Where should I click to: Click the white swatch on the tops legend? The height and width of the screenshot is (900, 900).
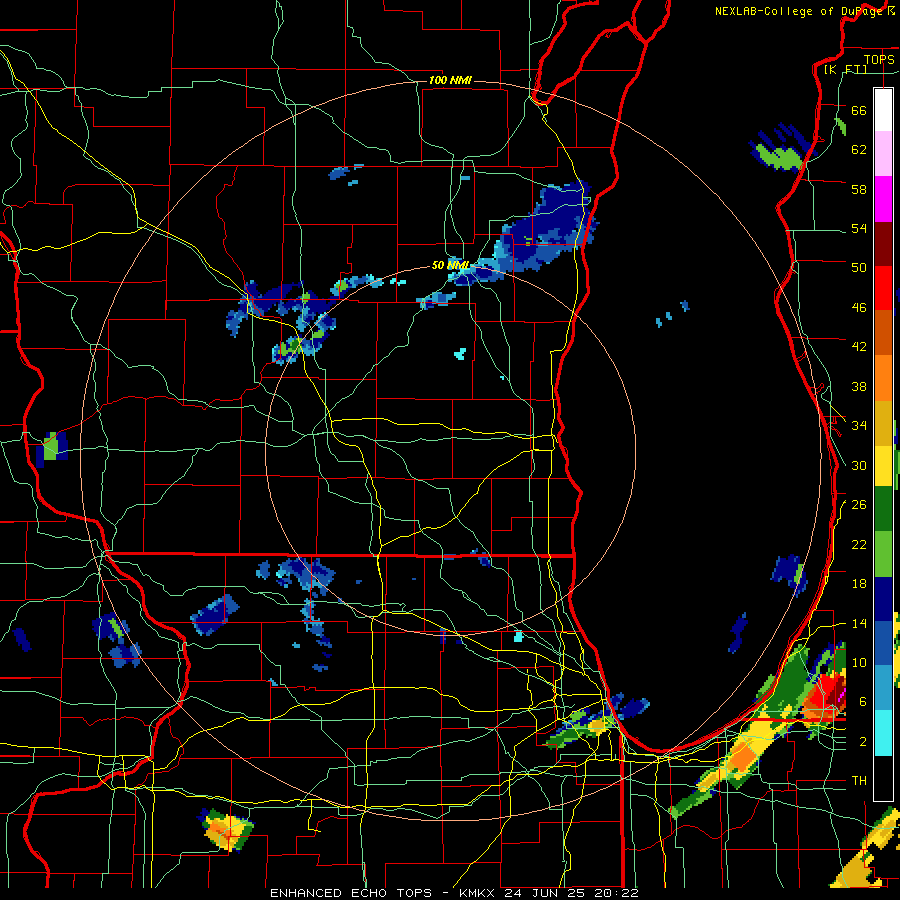point(883,110)
